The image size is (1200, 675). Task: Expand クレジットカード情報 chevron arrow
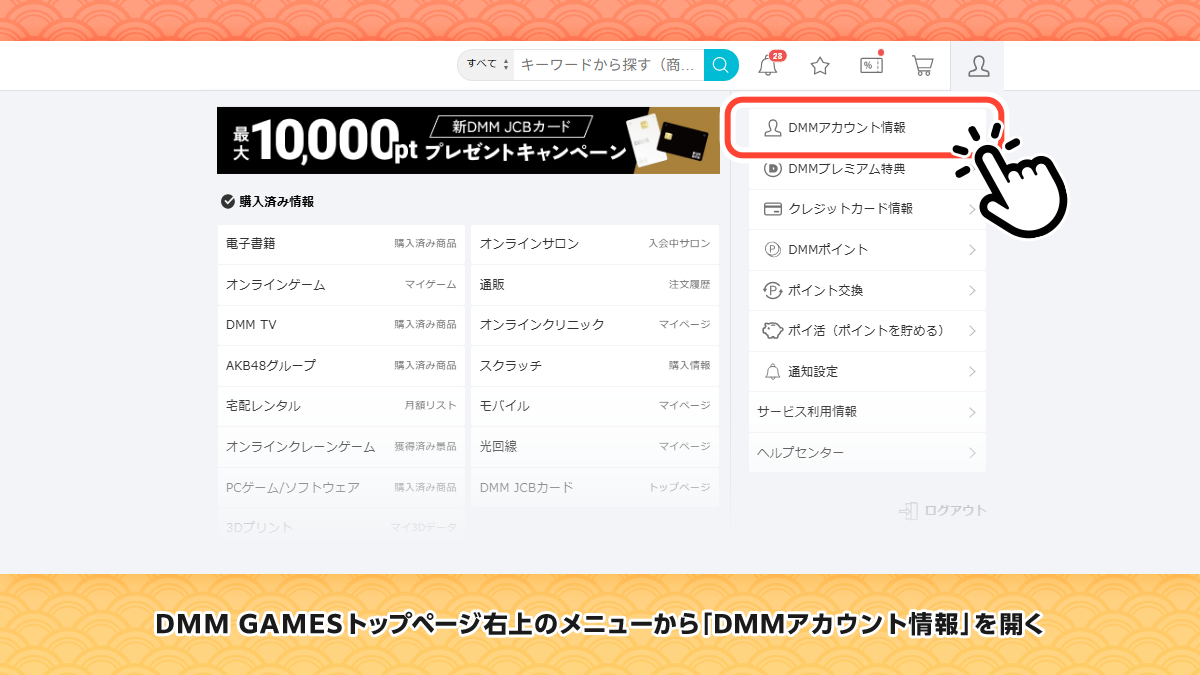(972, 210)
